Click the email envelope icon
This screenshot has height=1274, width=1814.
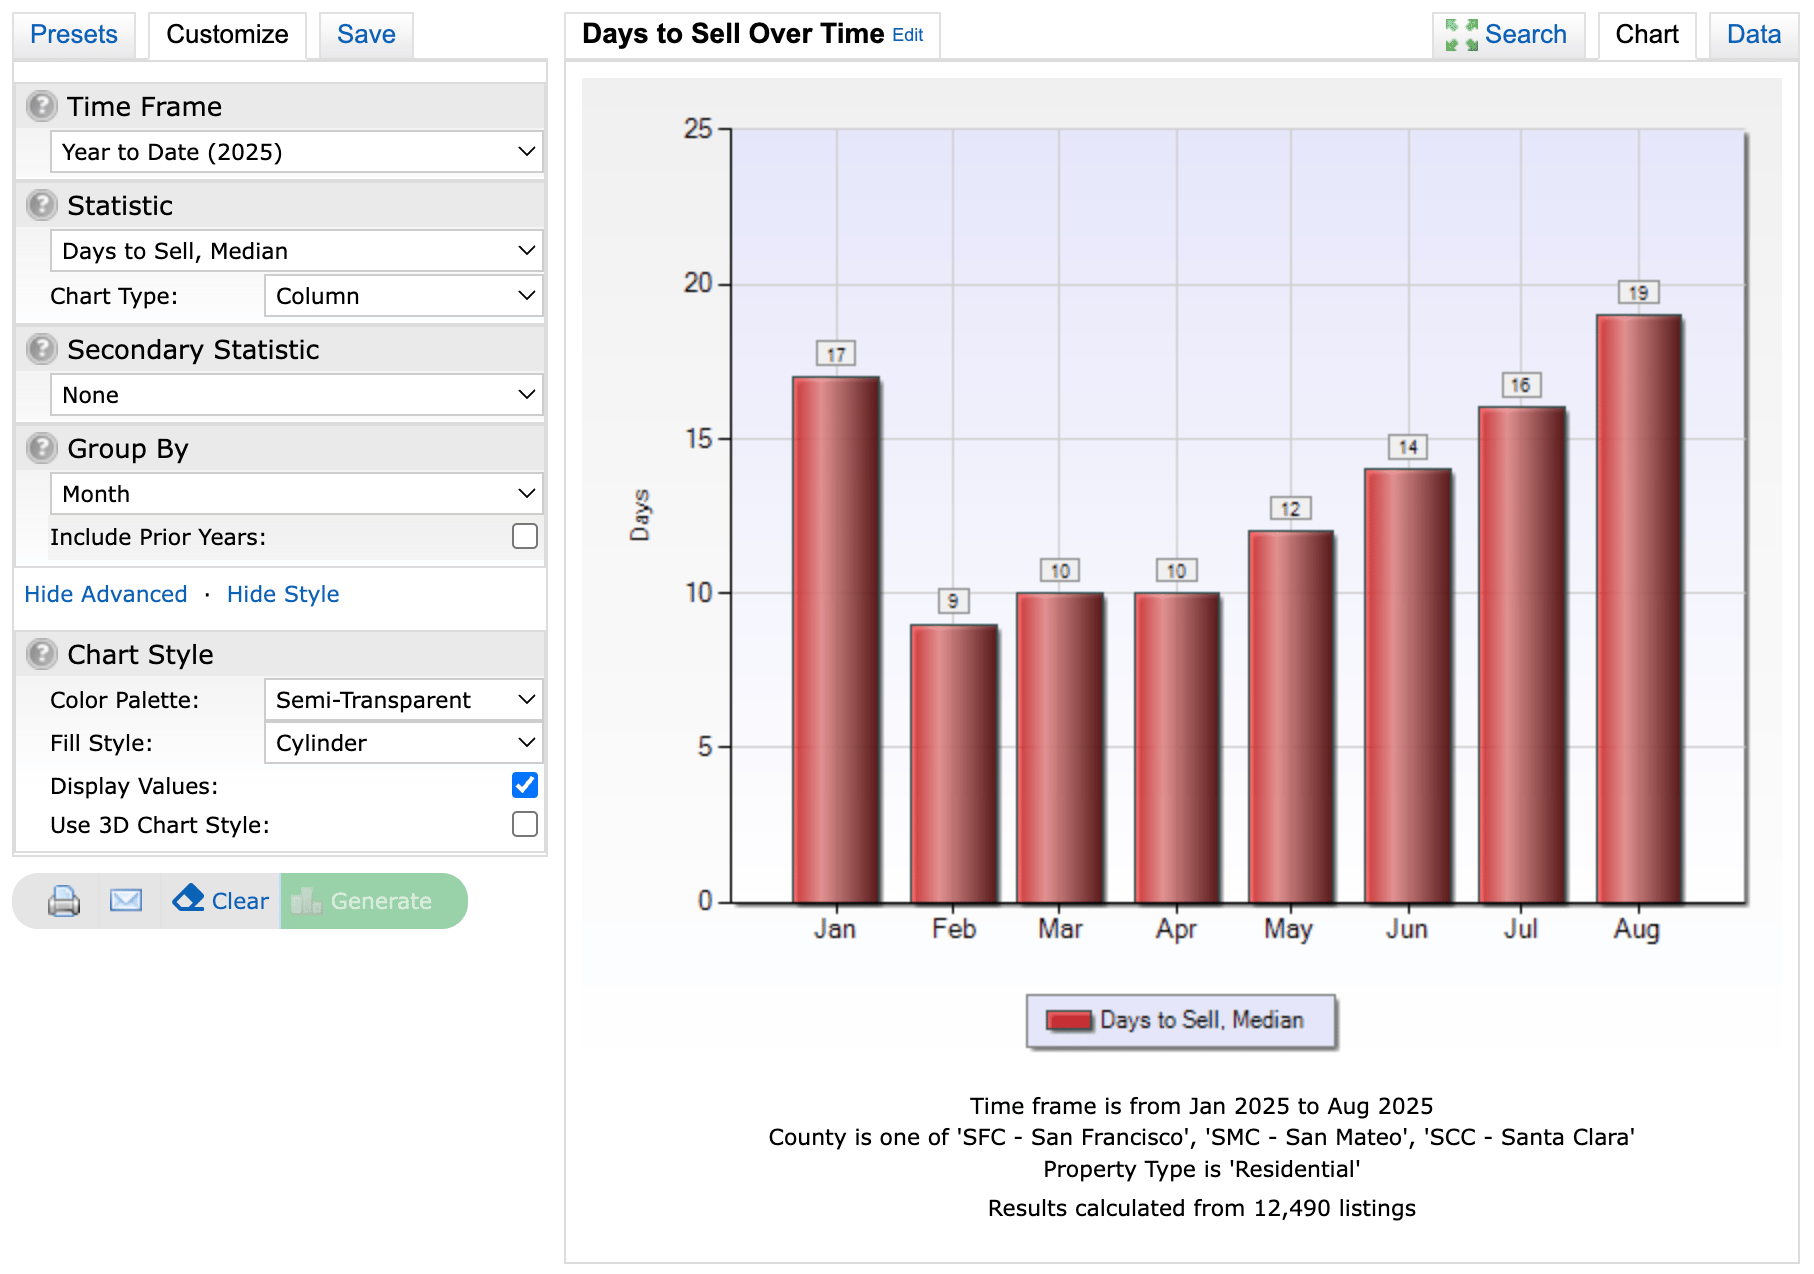[x=126, y=901]
